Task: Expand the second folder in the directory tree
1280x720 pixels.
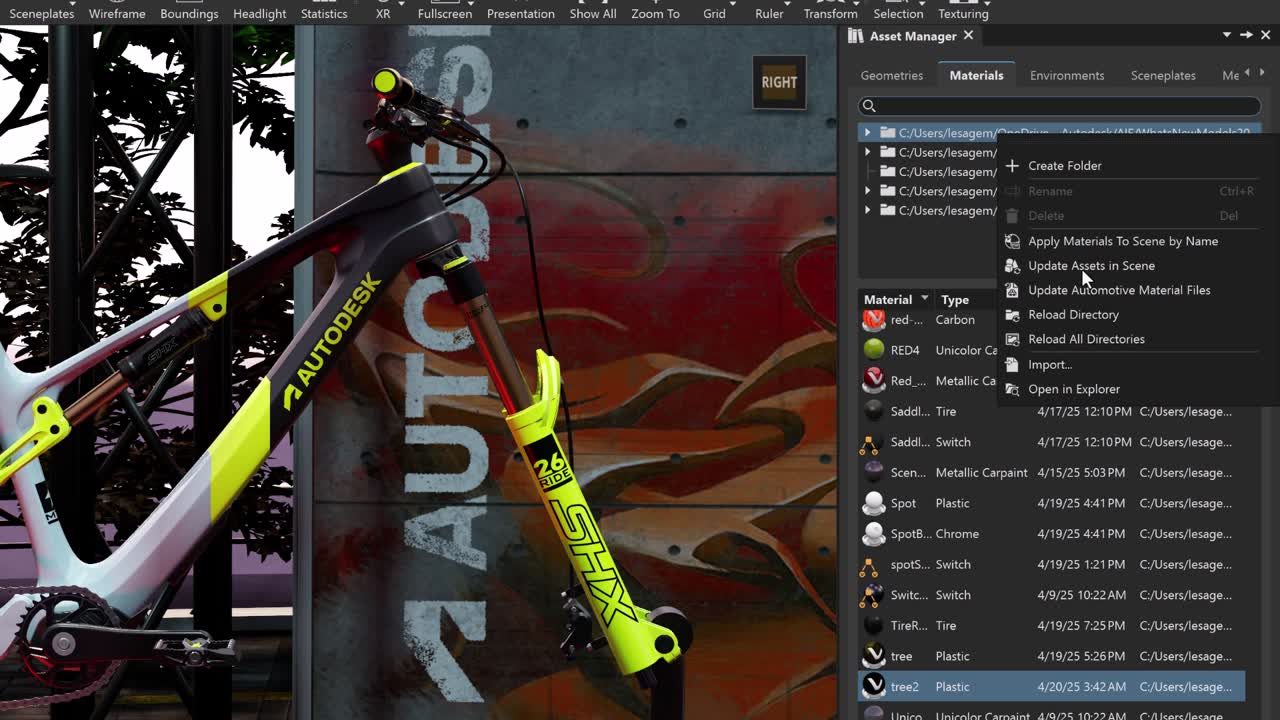Action: coord(868,152)
